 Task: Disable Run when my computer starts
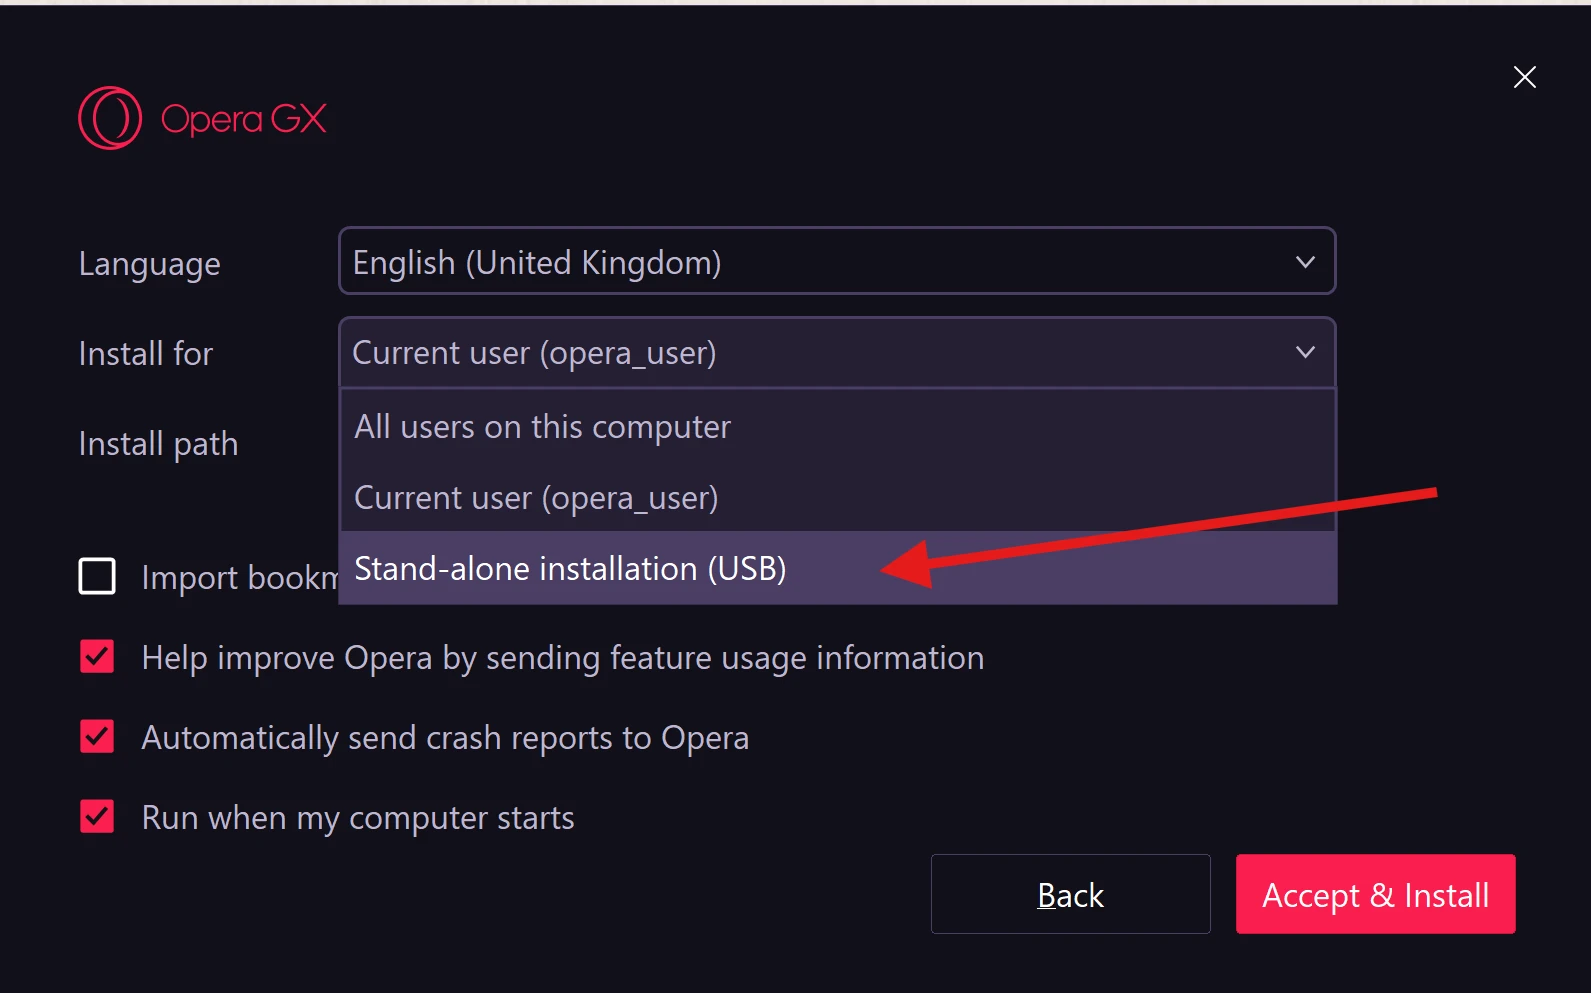(x=97, y=817)
